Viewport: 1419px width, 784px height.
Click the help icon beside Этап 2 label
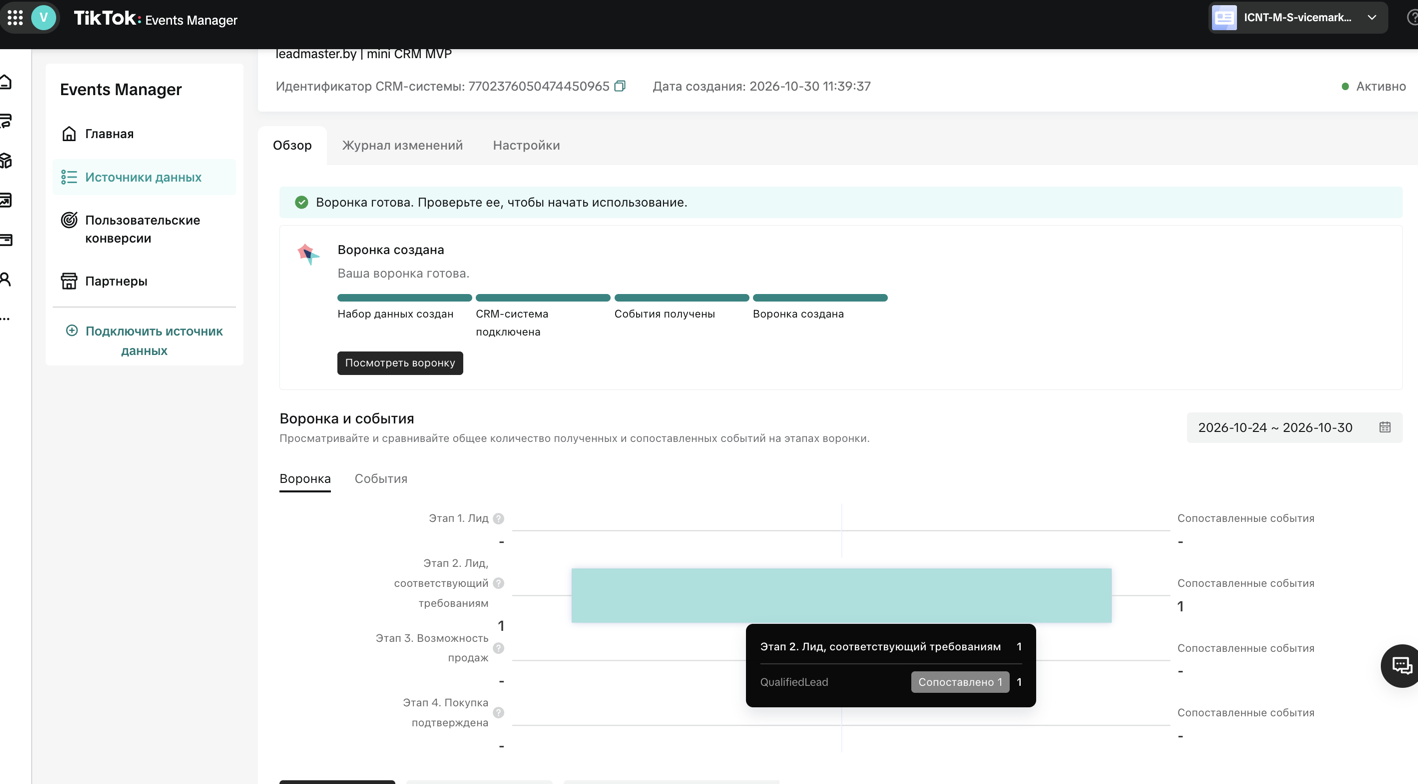tap(498, 583)
